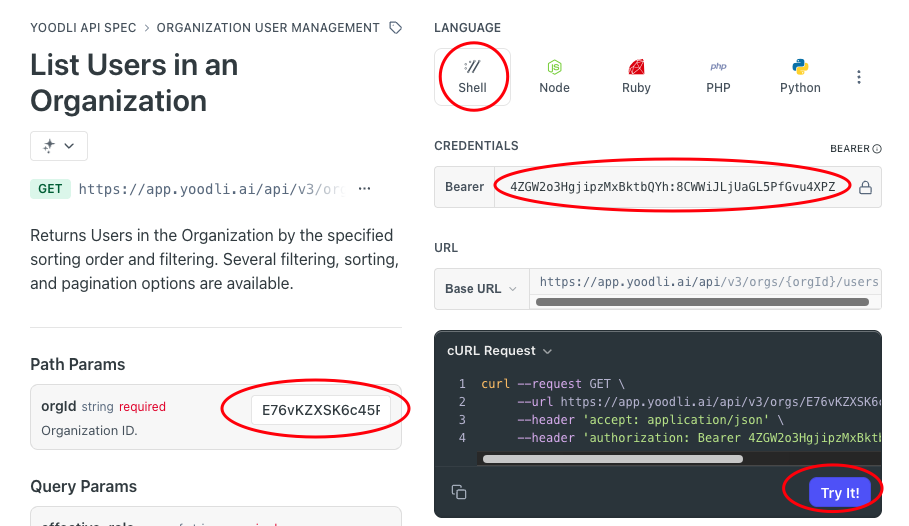Select the Ruby language option

636,77
